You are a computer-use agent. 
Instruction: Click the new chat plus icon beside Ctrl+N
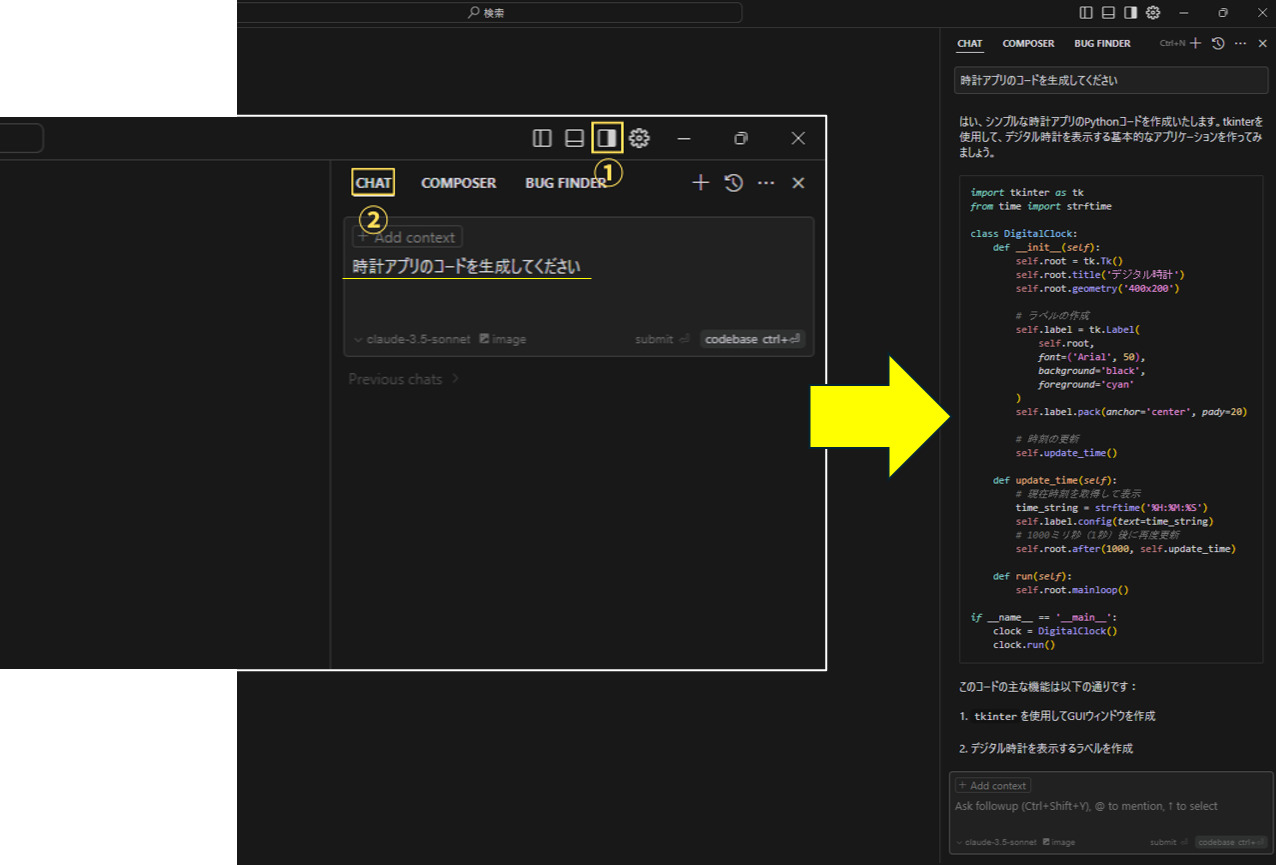coord(1195,43)
